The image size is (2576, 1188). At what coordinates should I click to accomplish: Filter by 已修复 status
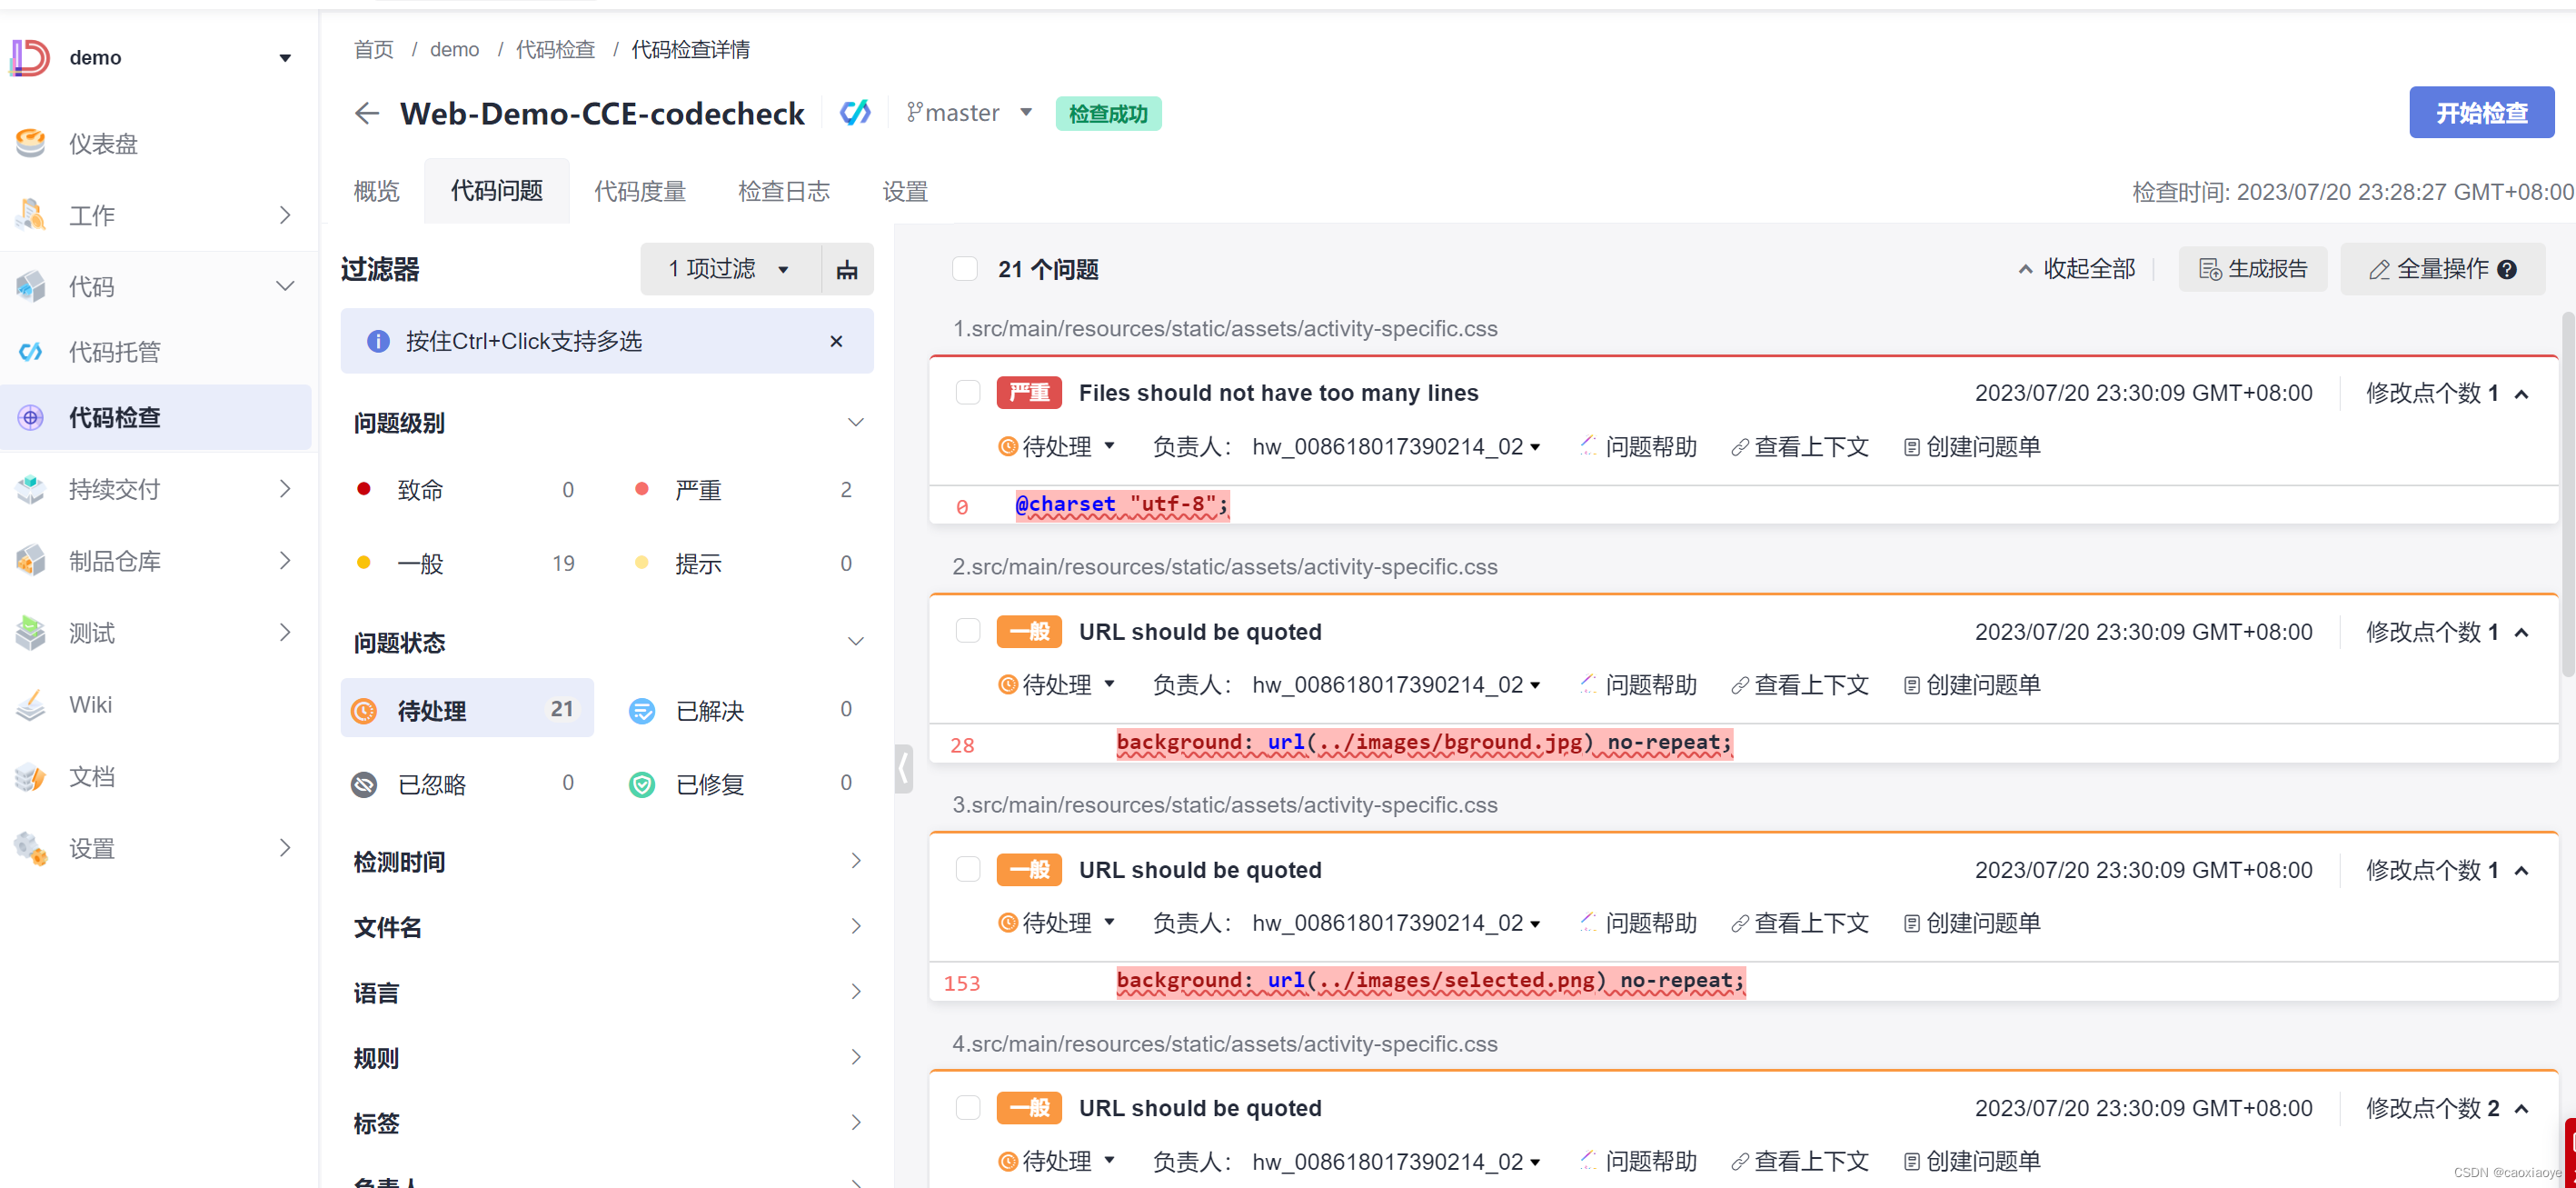[x=709, y=784]
